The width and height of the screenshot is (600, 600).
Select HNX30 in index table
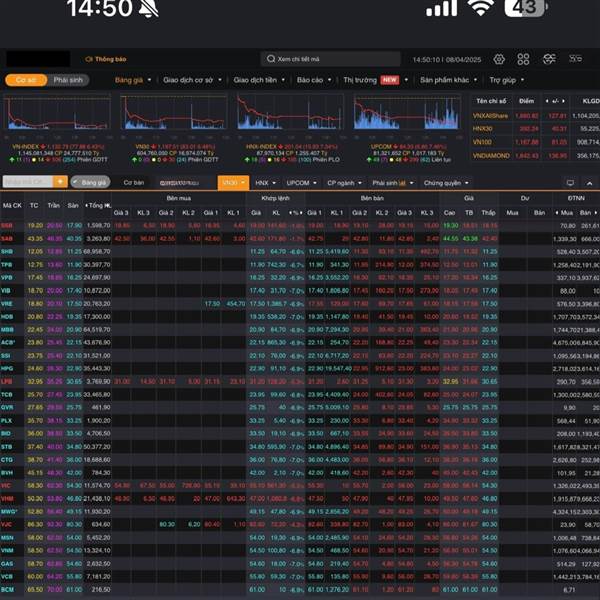[x=483, y=129]
